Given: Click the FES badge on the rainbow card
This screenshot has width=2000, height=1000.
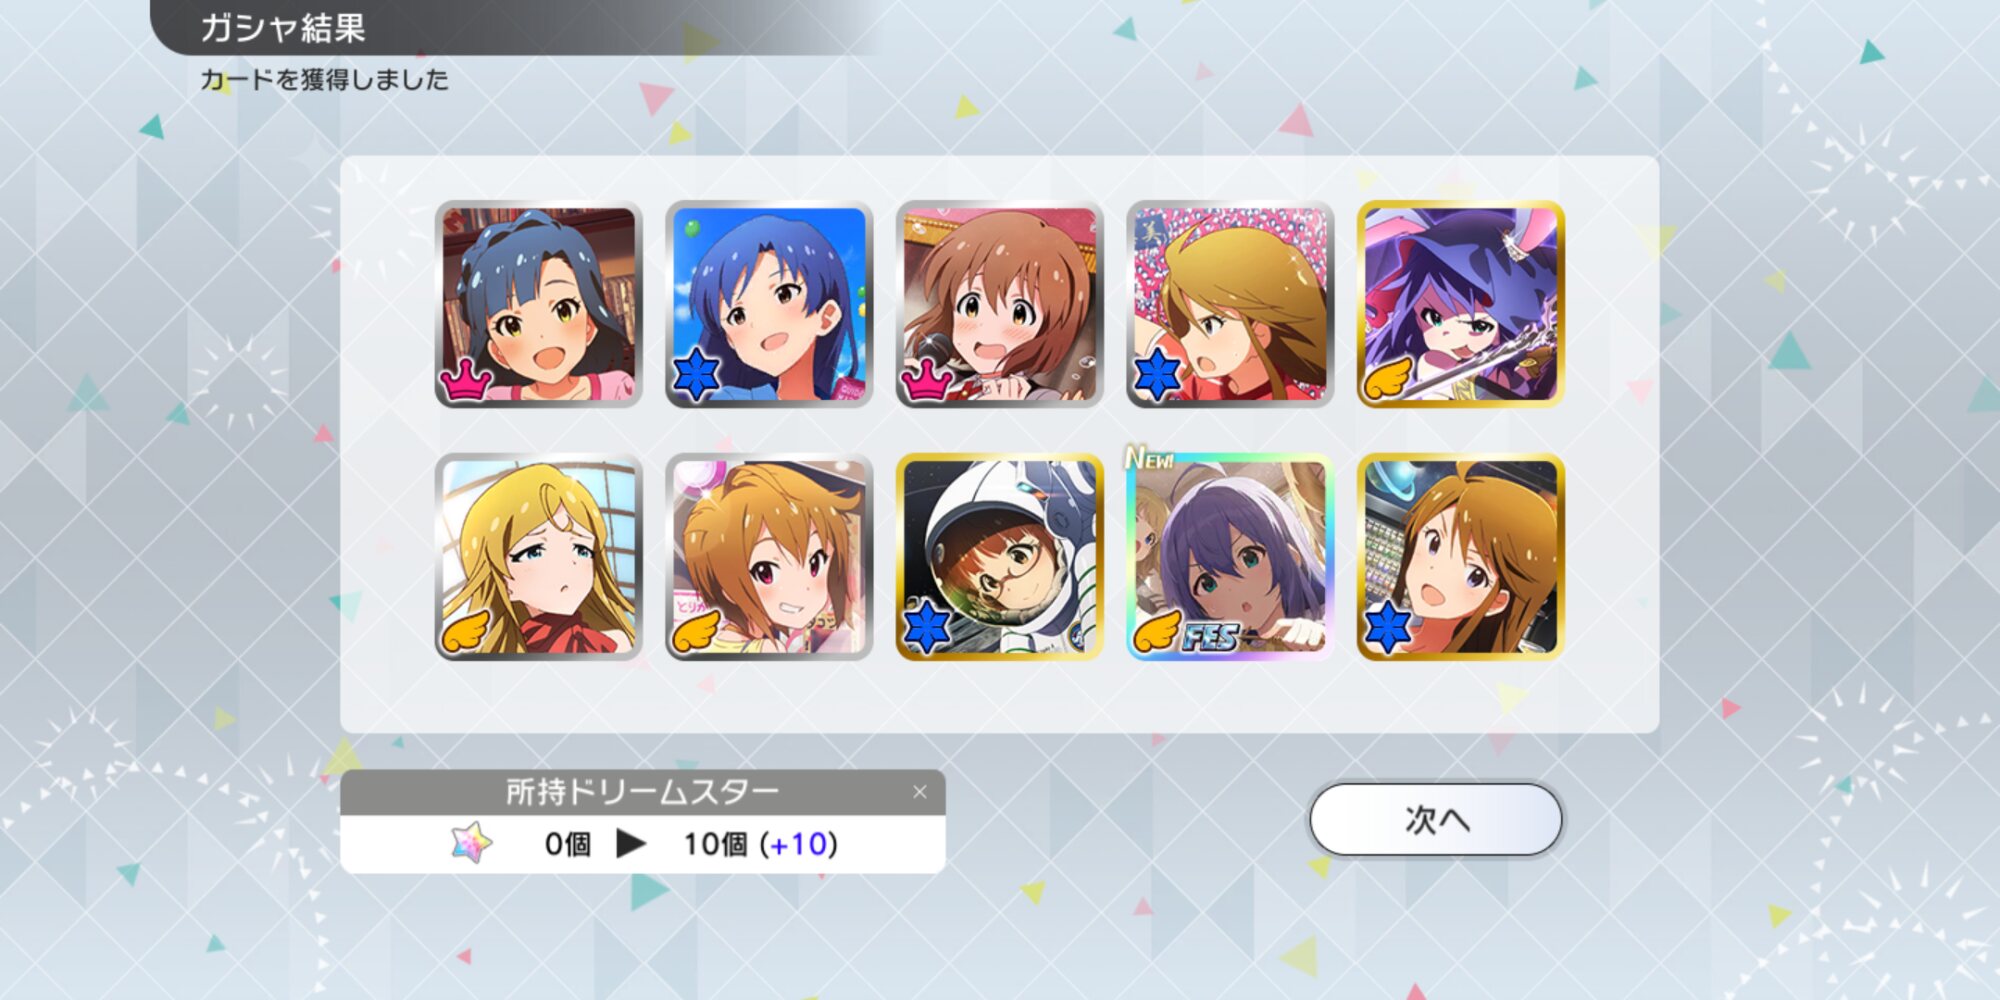Looking at the screenshot, I should point(1211,635).
